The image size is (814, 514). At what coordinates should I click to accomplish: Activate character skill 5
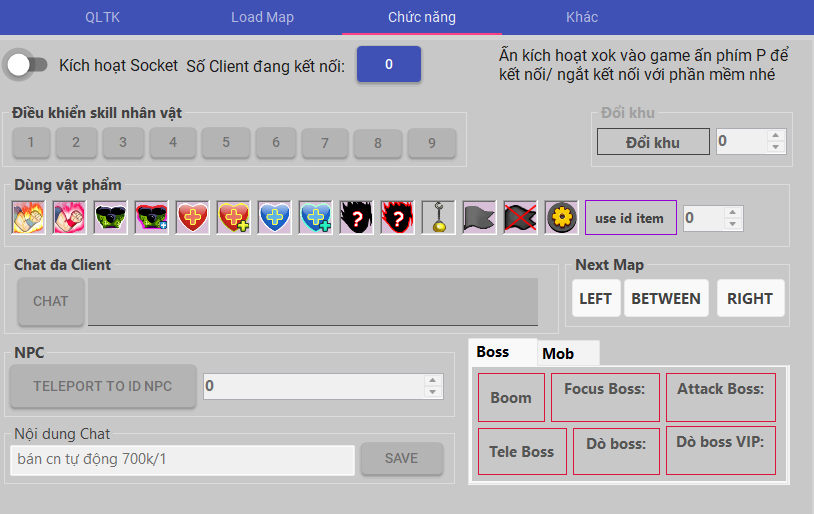point(226,142)
